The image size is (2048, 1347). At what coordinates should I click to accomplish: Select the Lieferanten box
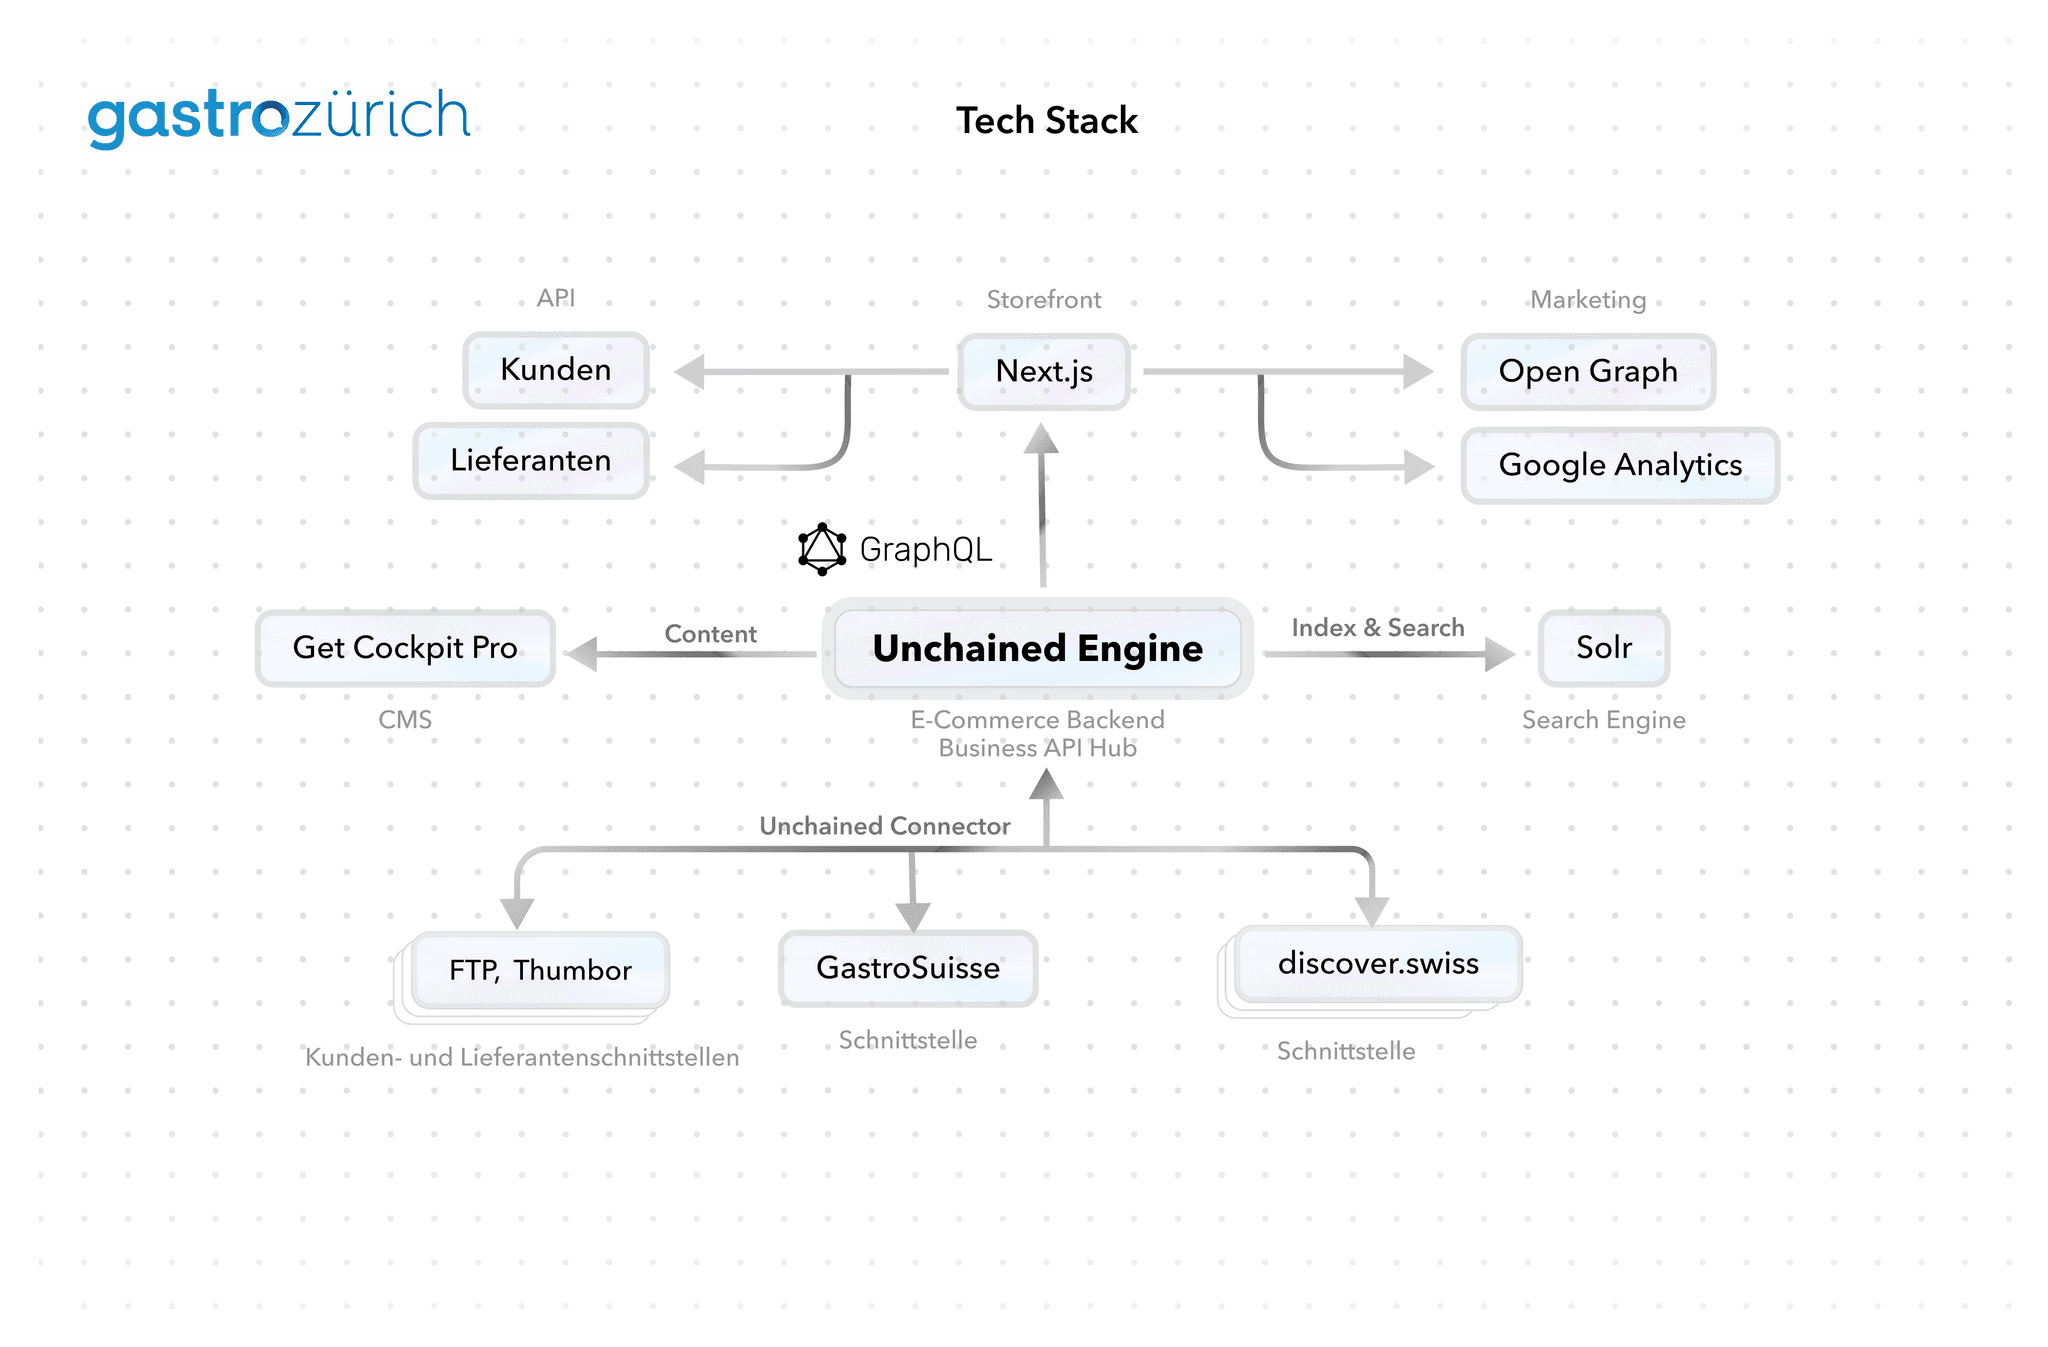pyautogui.click(x=531, y=460)
